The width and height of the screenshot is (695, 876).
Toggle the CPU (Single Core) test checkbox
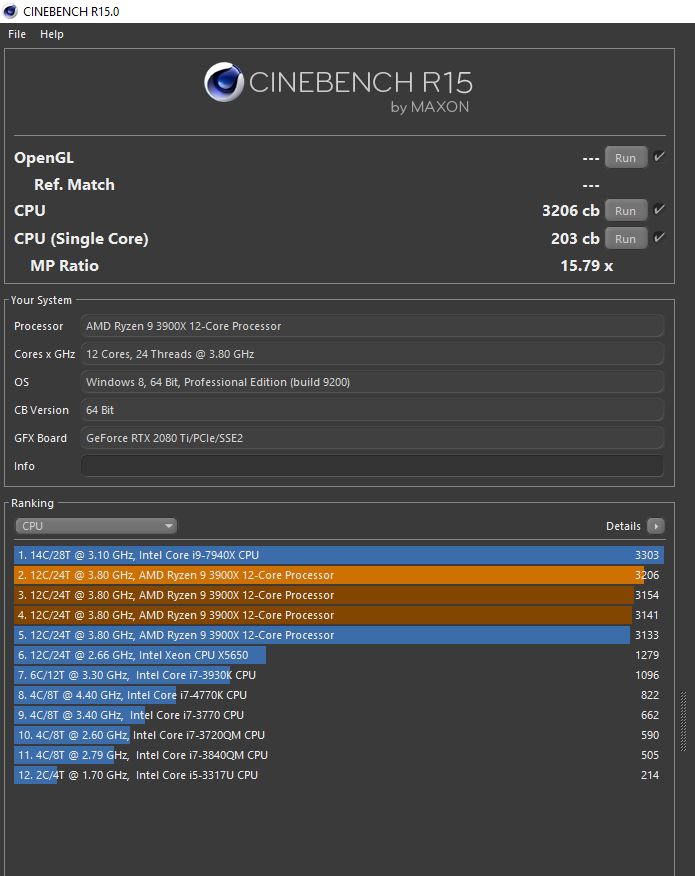pos(659,238)
